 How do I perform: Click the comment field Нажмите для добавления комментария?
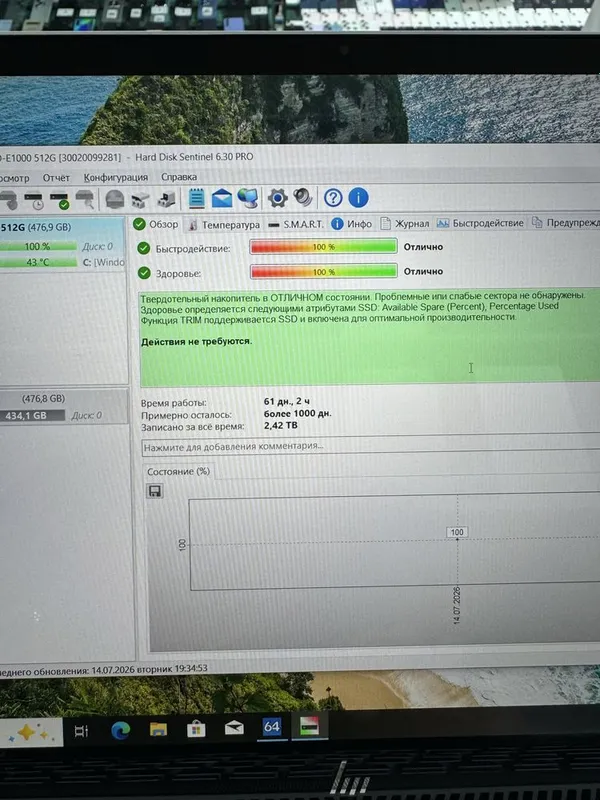tap(370, 446)
